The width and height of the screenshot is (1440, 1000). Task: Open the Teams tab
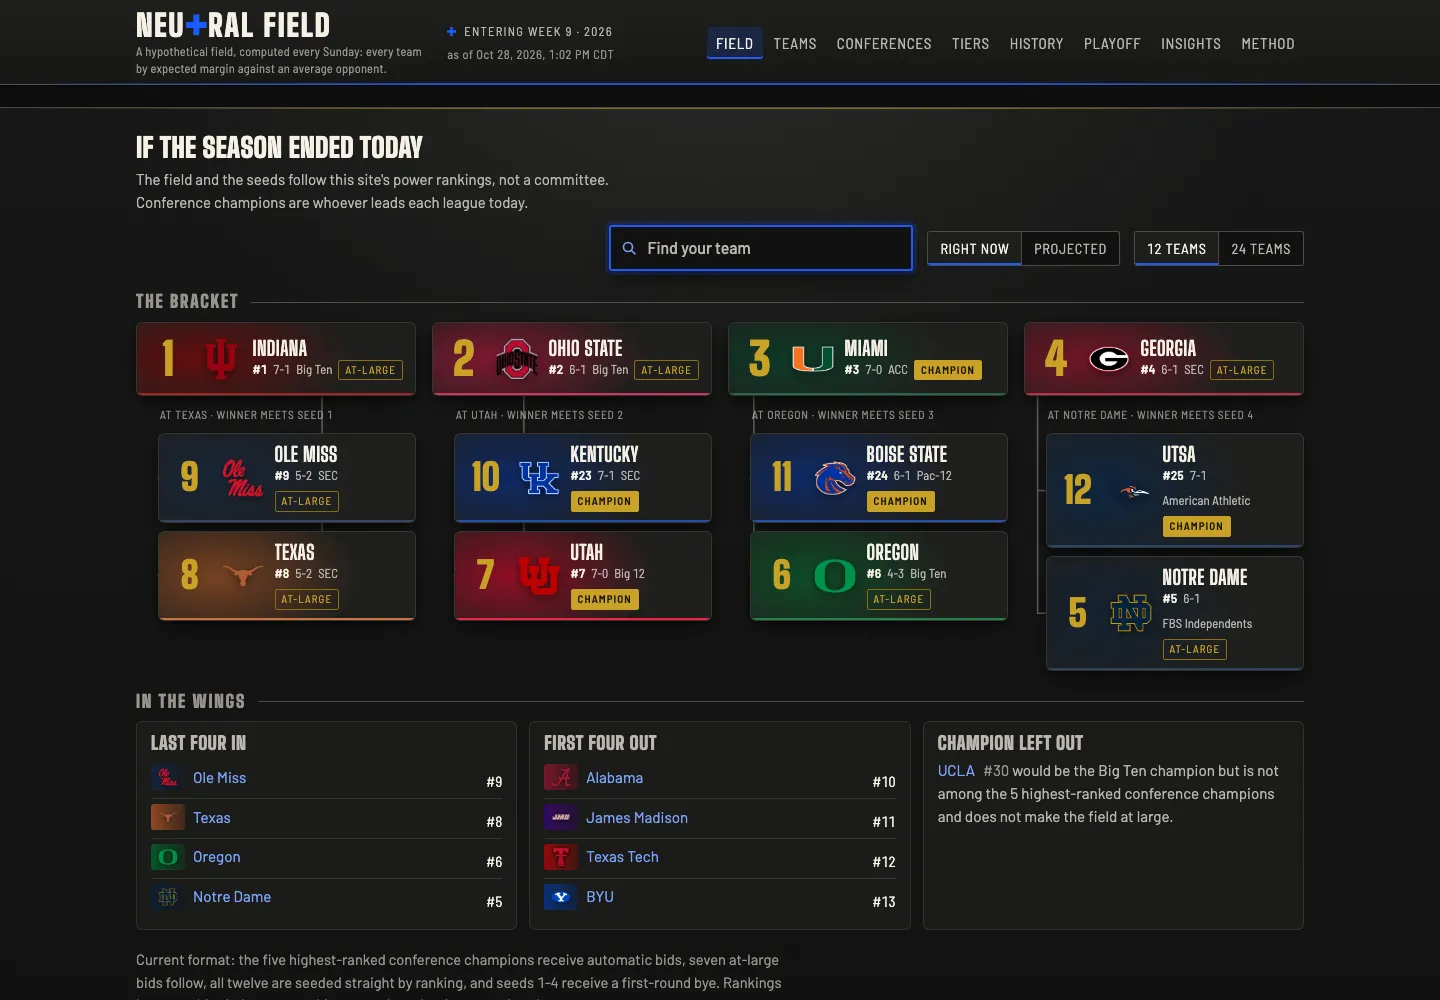(x=795, y=44)
